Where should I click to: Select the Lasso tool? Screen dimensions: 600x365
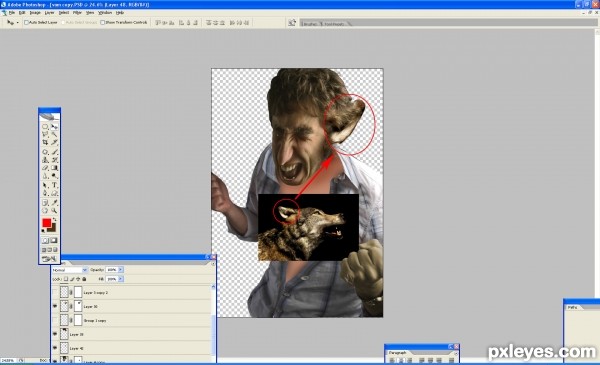(x=45, y=134)
